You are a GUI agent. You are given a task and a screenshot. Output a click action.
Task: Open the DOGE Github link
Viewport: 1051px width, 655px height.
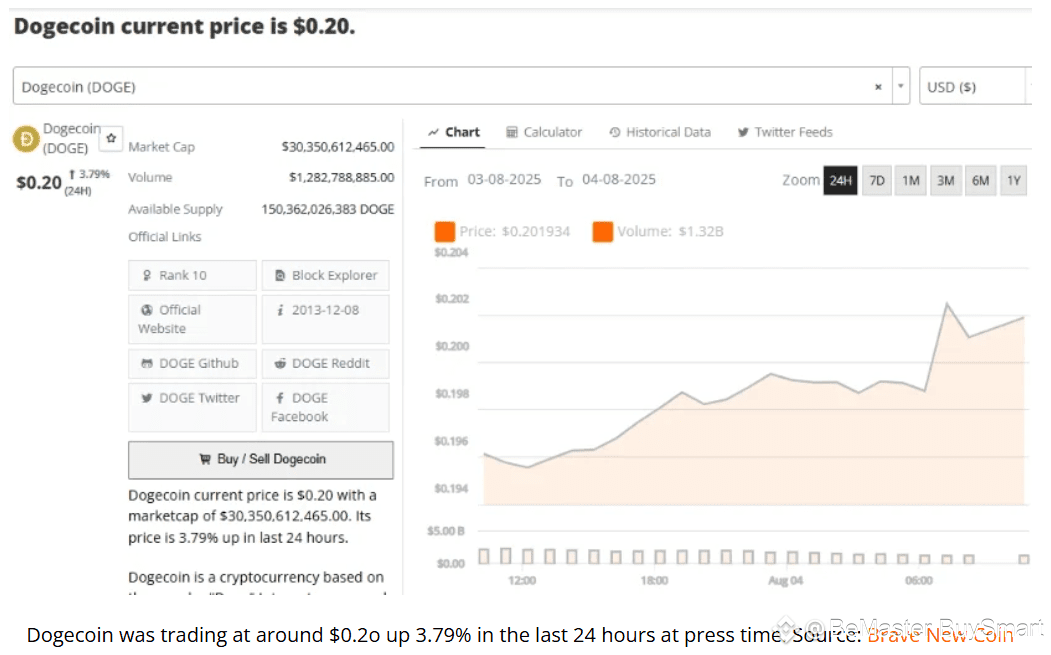point(192,363)
